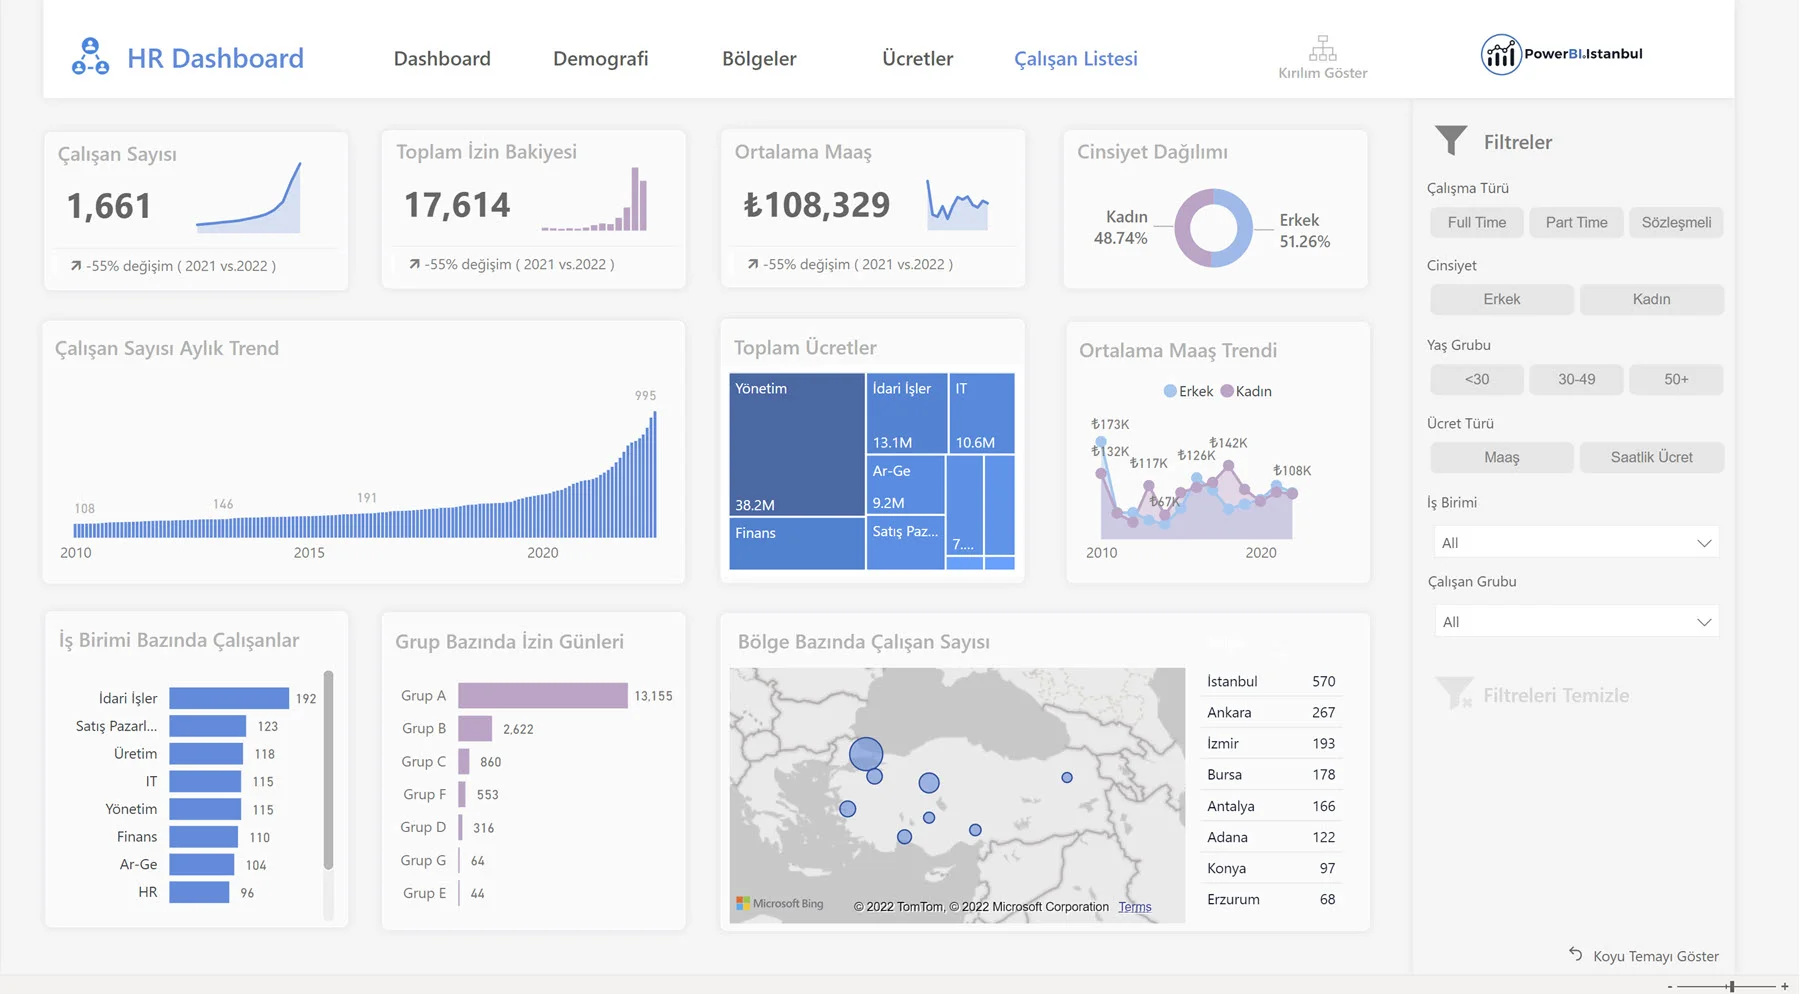Click the ₺108,329 average salary value
1800x994 pixels.
tap(816, 205)
